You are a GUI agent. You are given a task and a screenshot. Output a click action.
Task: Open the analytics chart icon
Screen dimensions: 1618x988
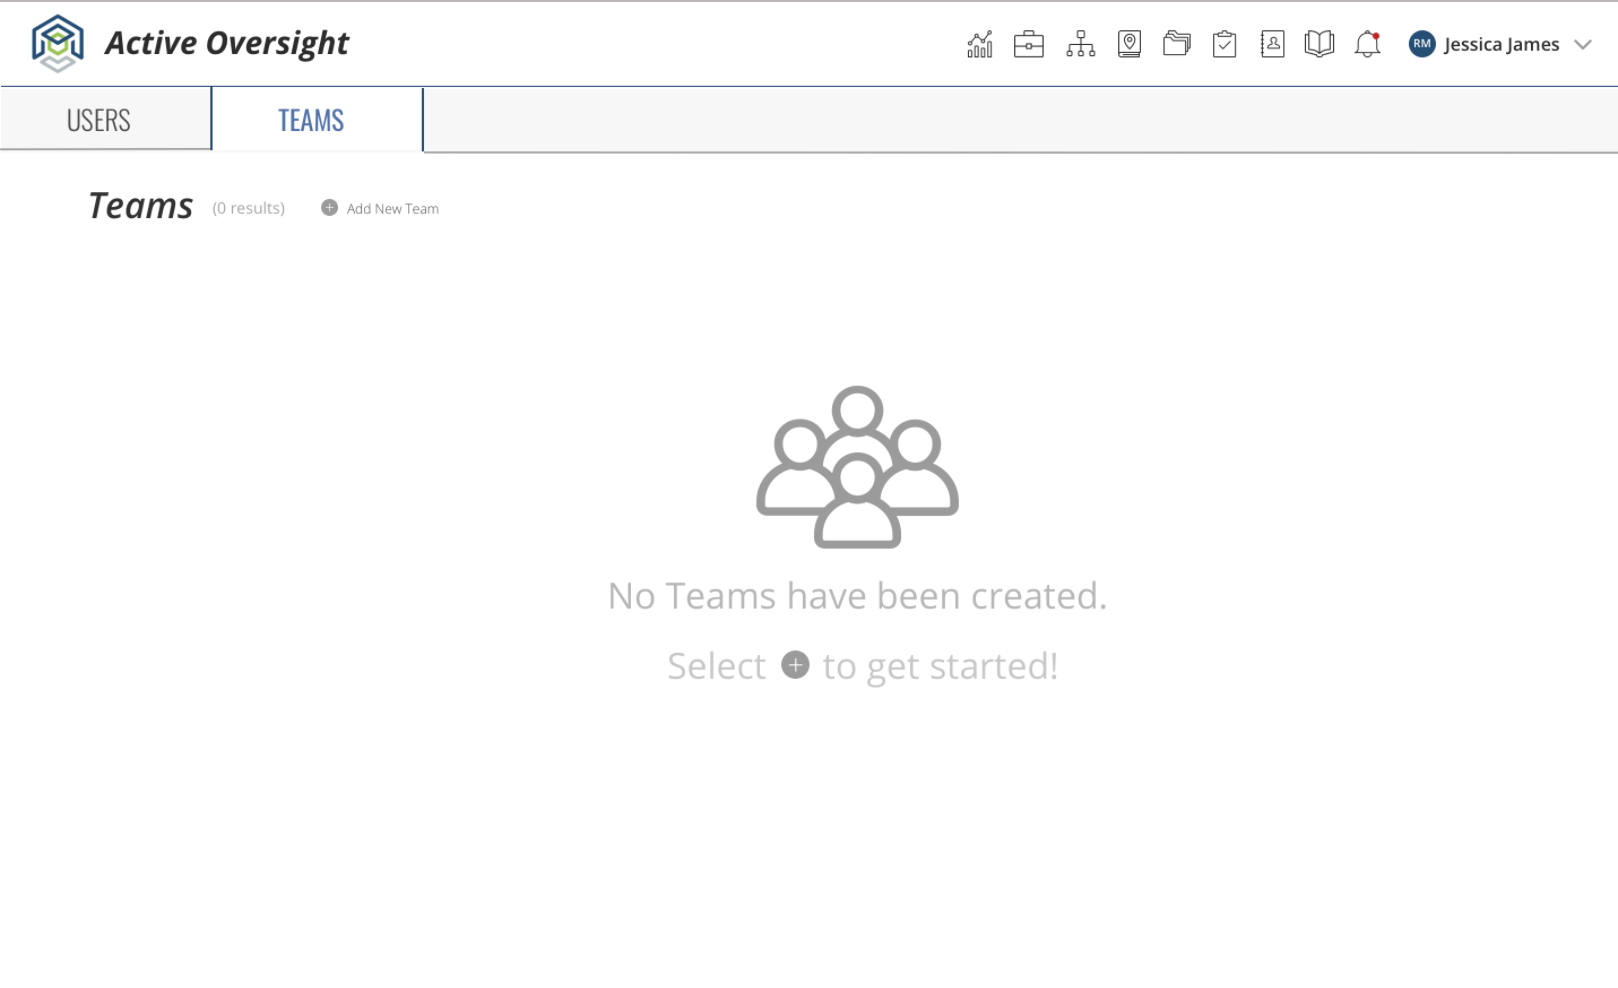[x=978, y=43]
